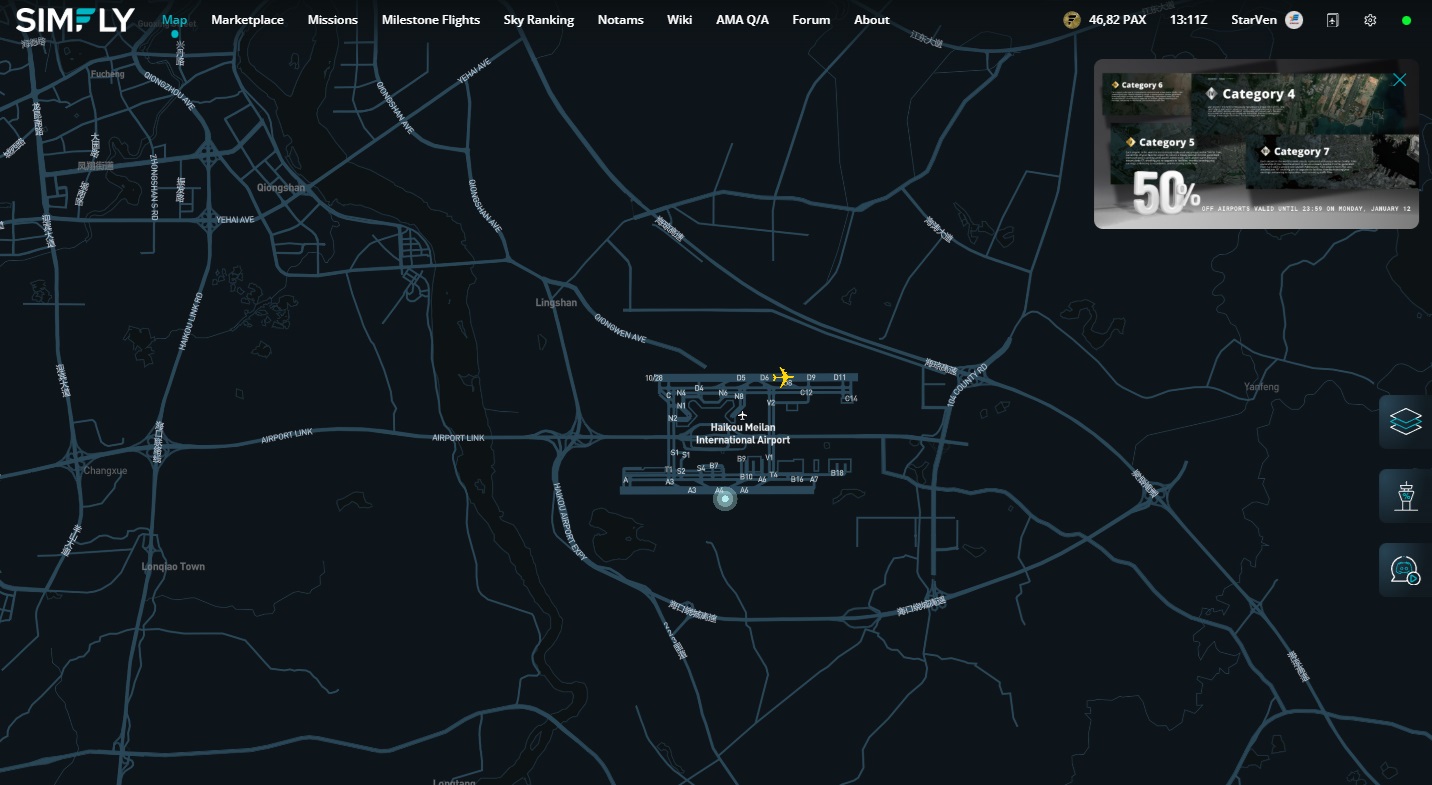Viewport: 1432px width, 785px height.
Task: Click the SimFly logo
Action: pyautogui.click(x=75, y=20)
